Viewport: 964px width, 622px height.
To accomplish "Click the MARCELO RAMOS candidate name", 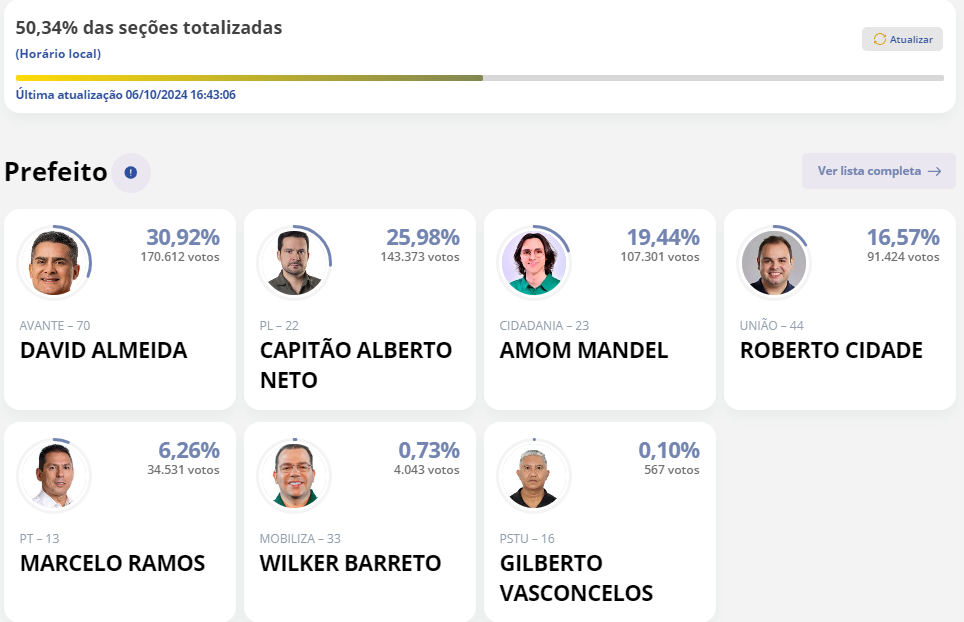I will pos(113,563).
